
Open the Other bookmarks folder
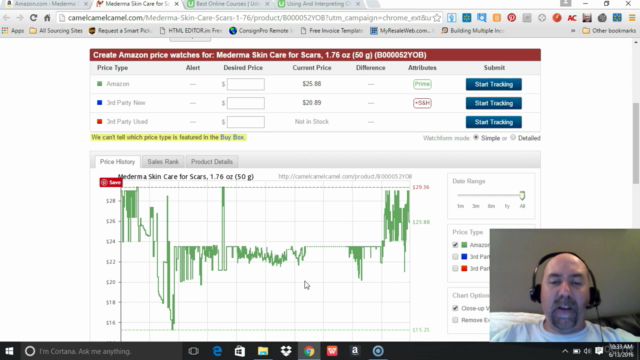(x=609, y=31)
